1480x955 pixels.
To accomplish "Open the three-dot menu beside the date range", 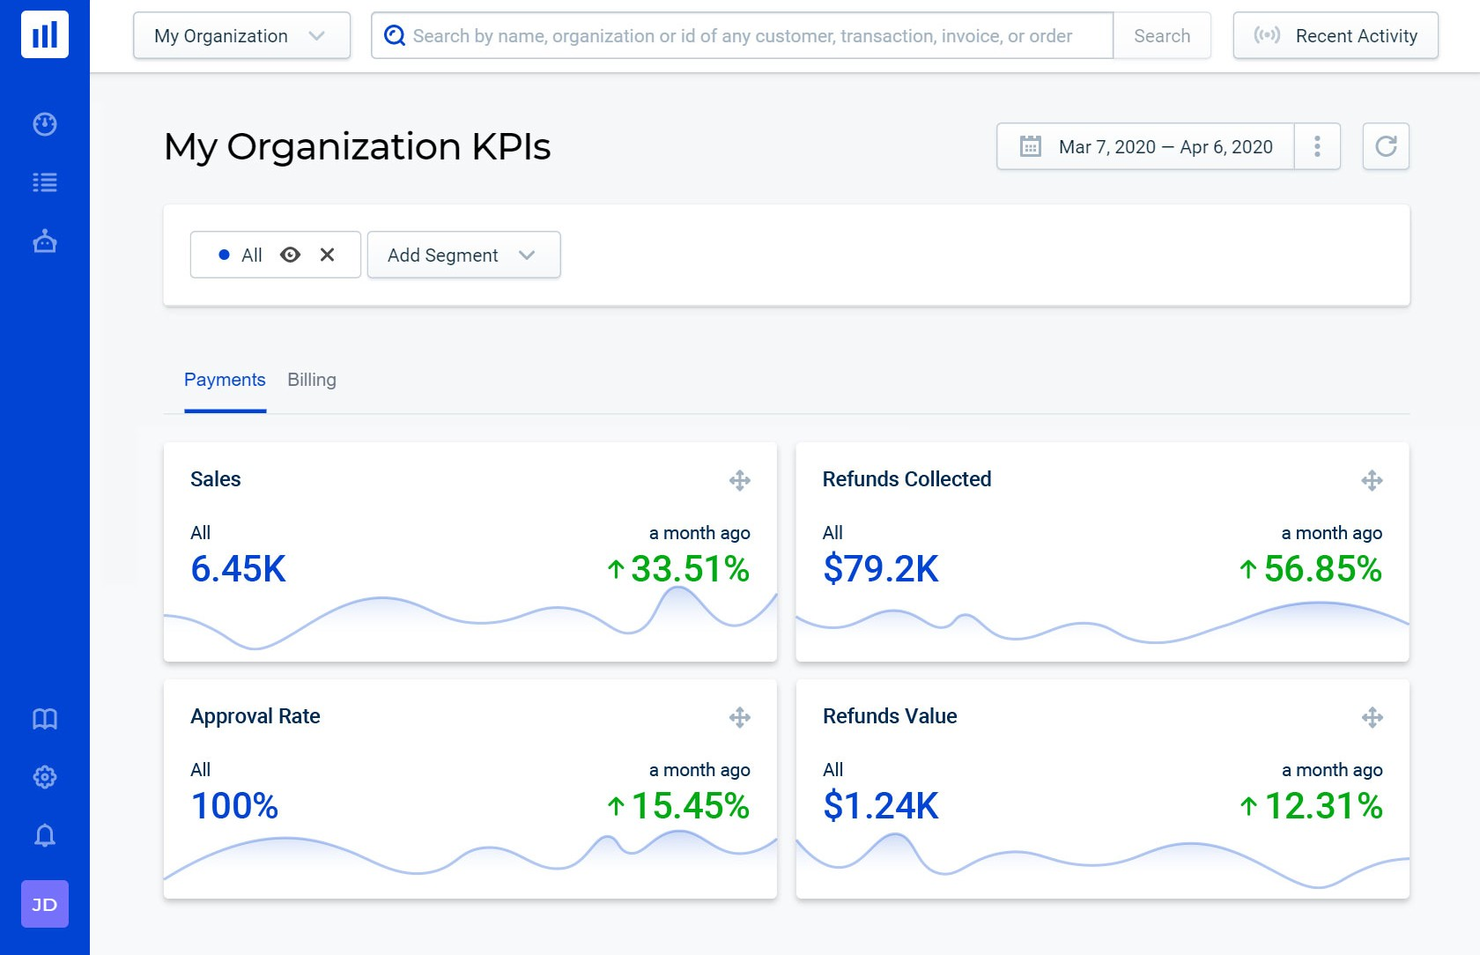I will [x=1317, y=146].
